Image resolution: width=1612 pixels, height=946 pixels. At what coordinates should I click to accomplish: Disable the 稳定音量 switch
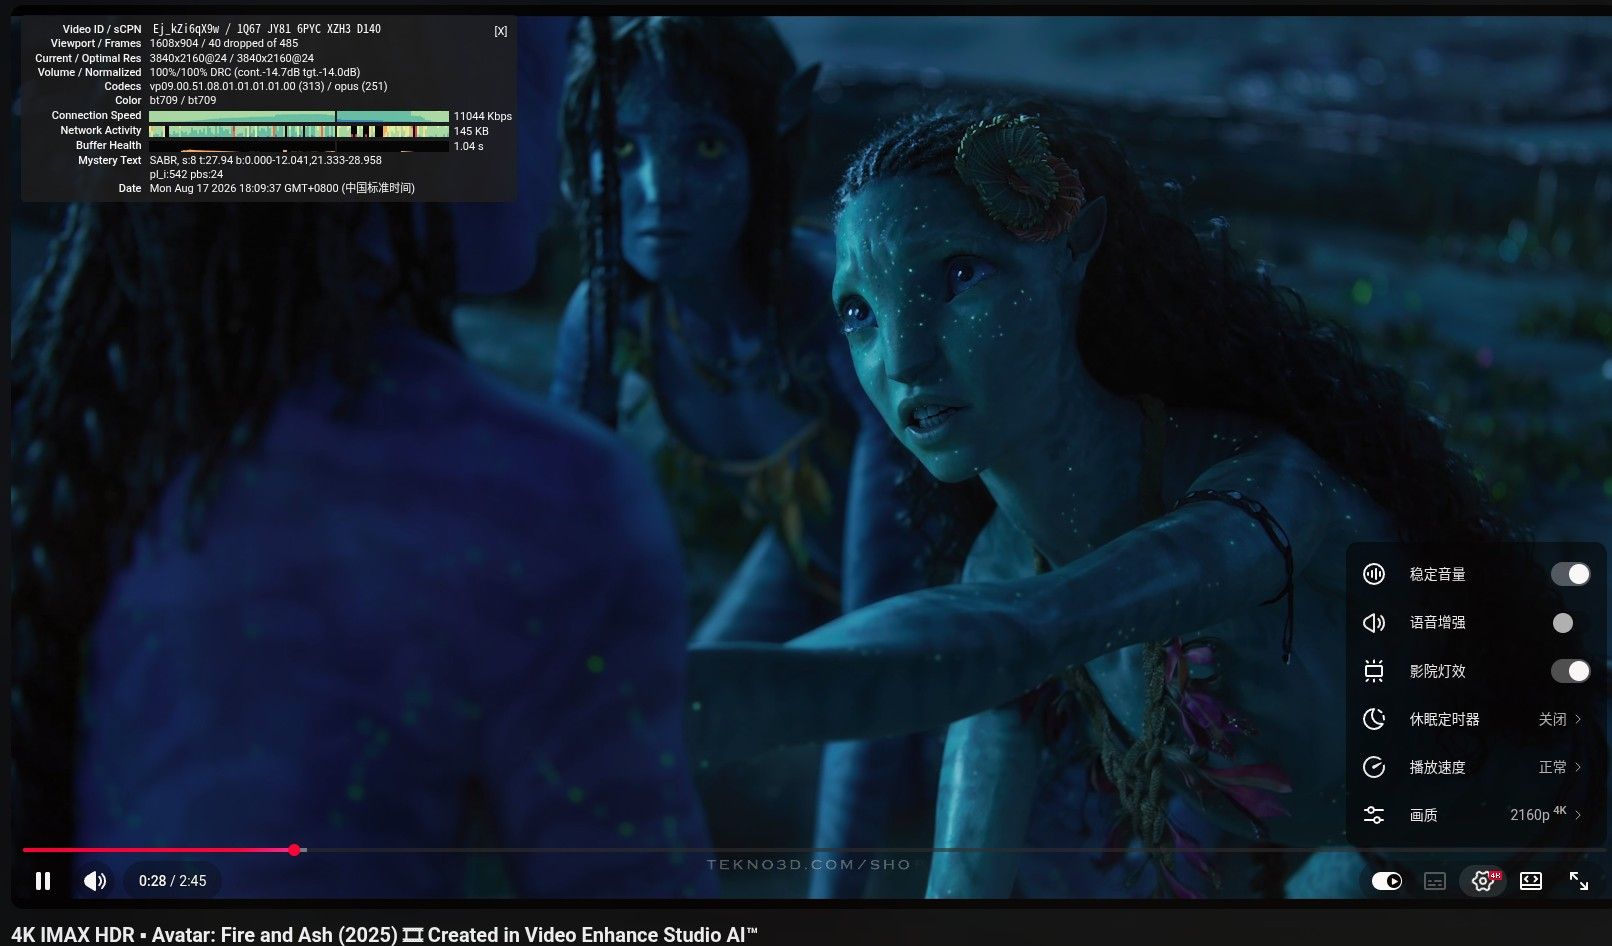1570,574
